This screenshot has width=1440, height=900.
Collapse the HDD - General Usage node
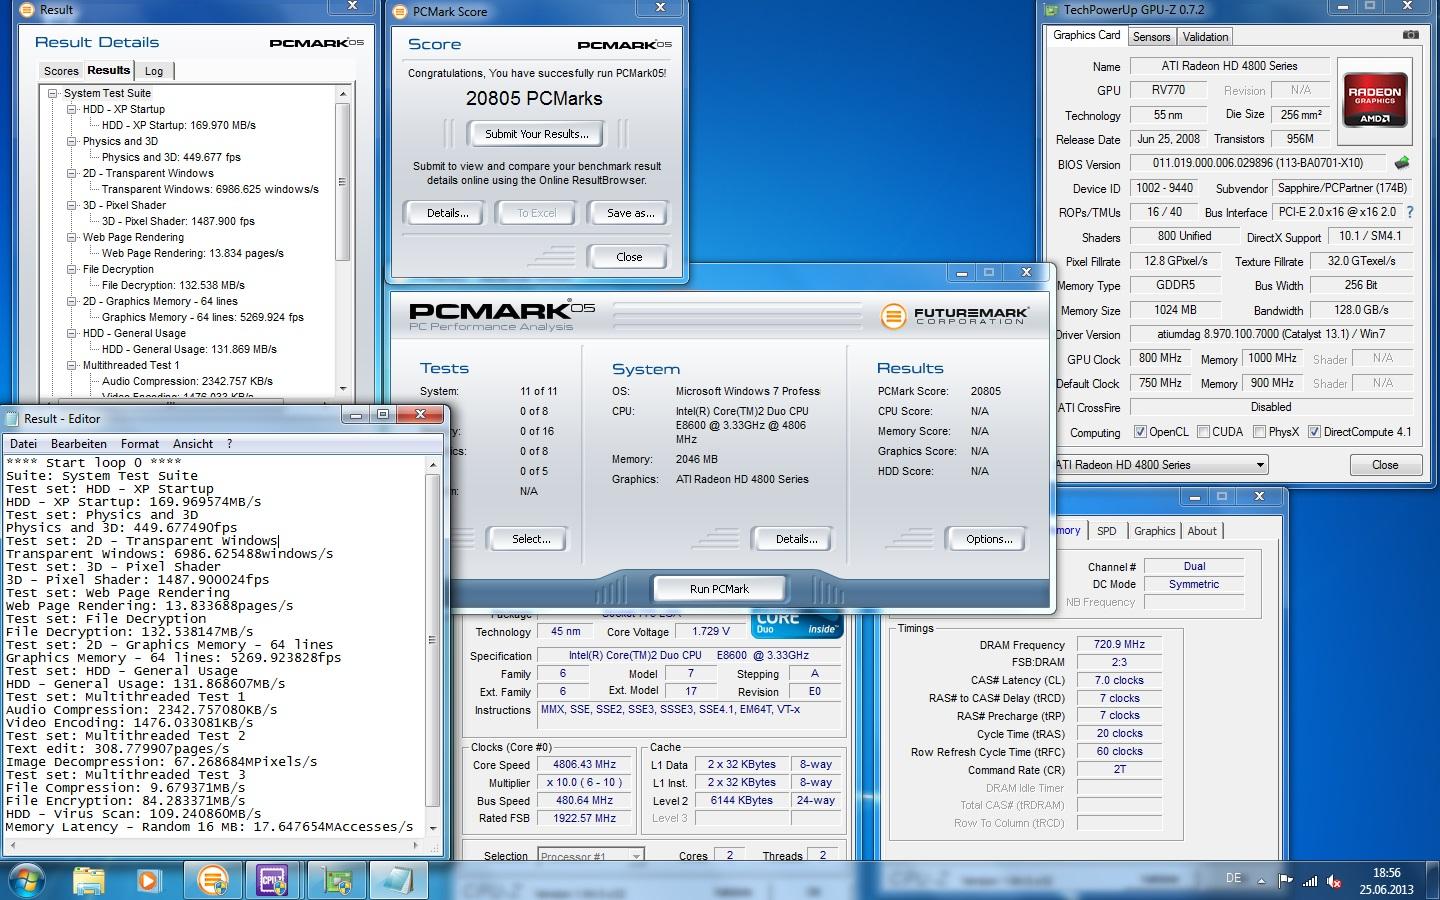[x=72, y=333]
